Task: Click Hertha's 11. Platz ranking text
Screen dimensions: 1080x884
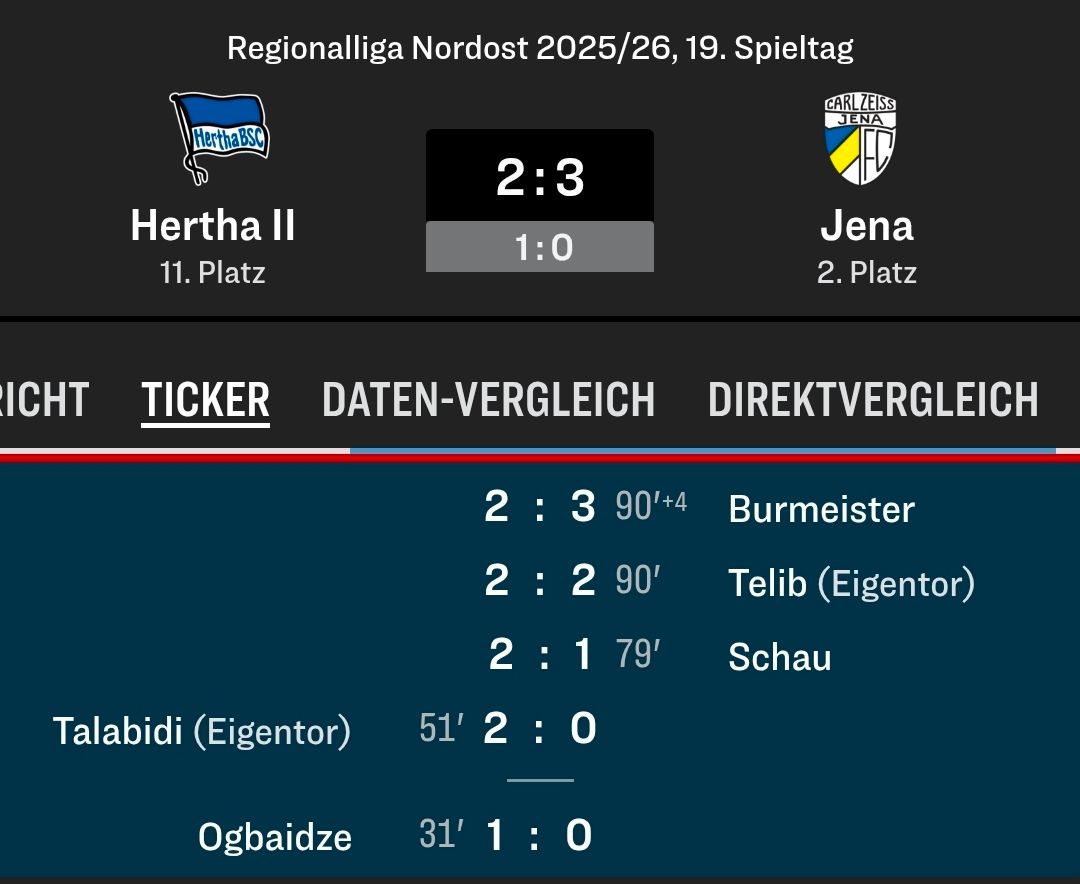Action: point(212,272)
